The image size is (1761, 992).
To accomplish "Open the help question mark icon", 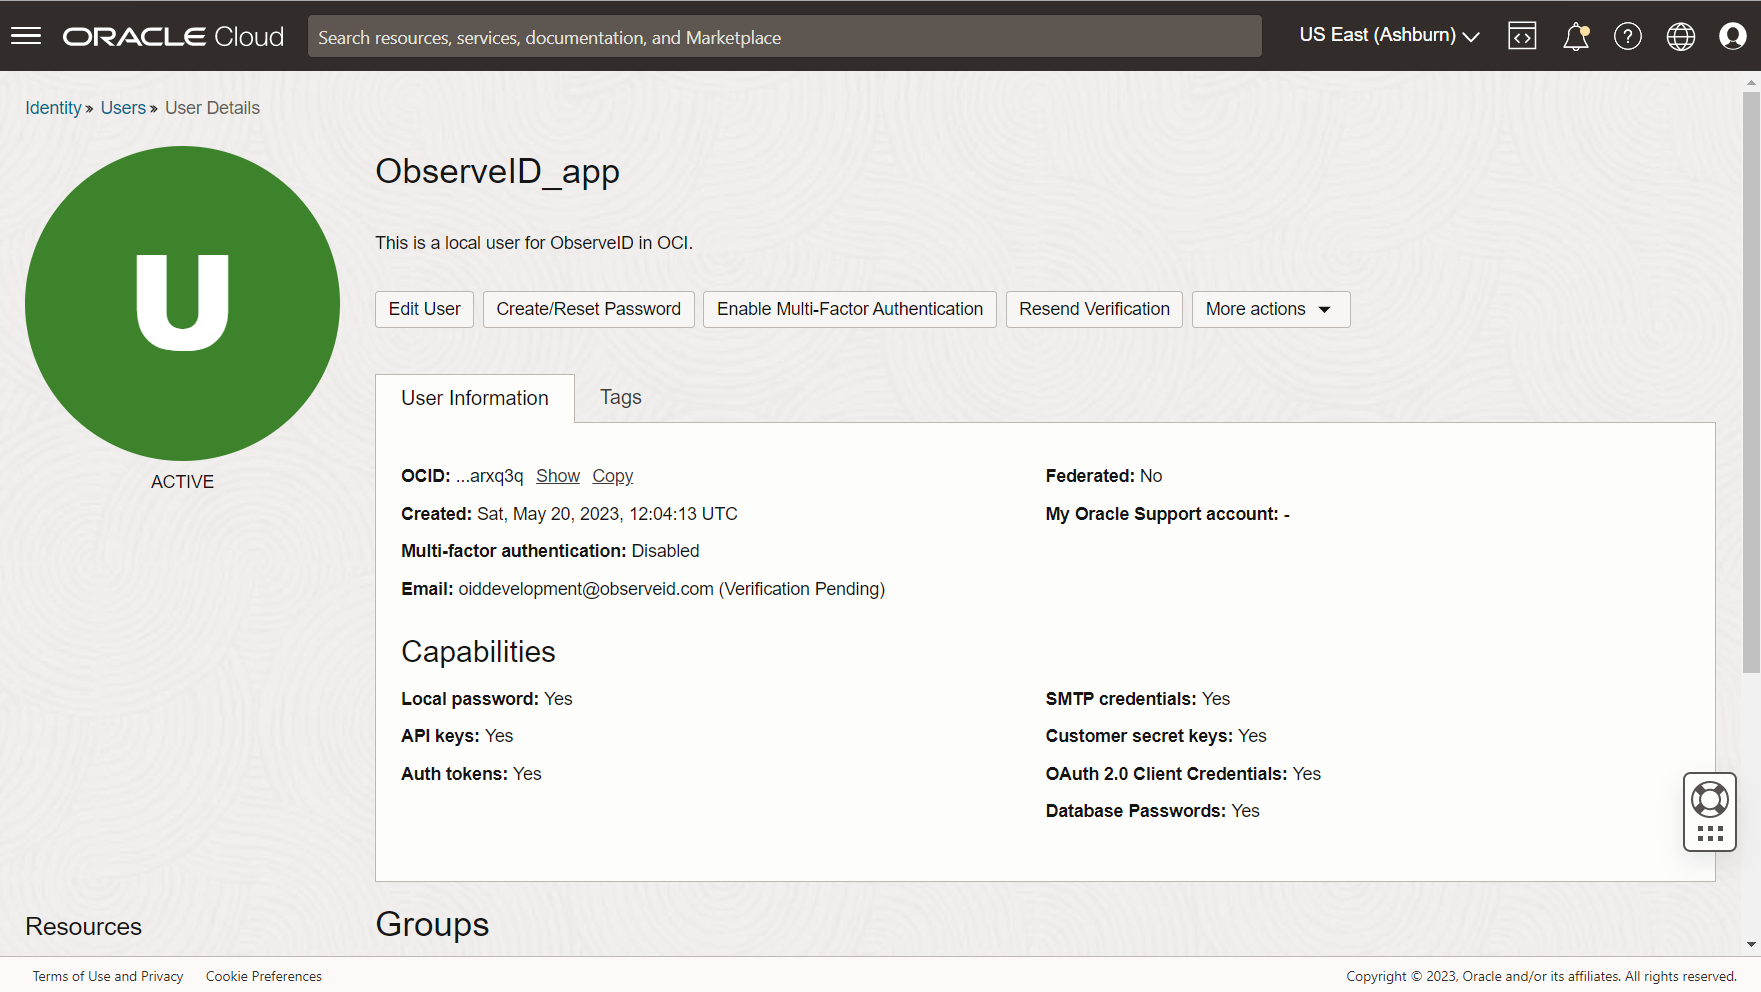I will [x=1627, y=36].
